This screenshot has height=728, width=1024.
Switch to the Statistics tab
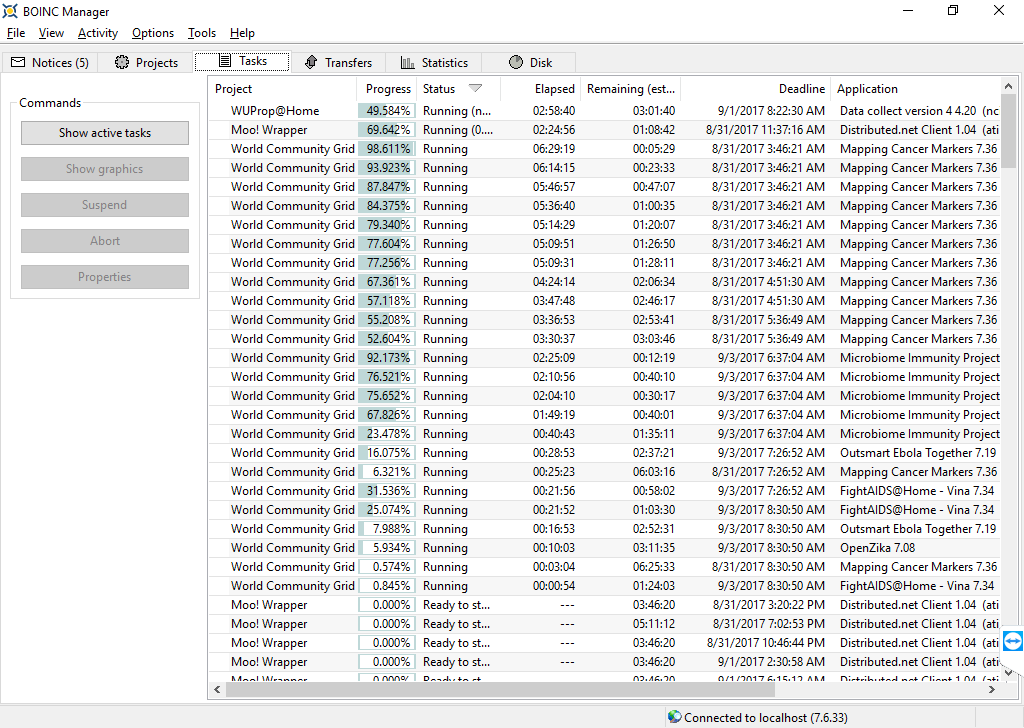click(x=434, y=63)
